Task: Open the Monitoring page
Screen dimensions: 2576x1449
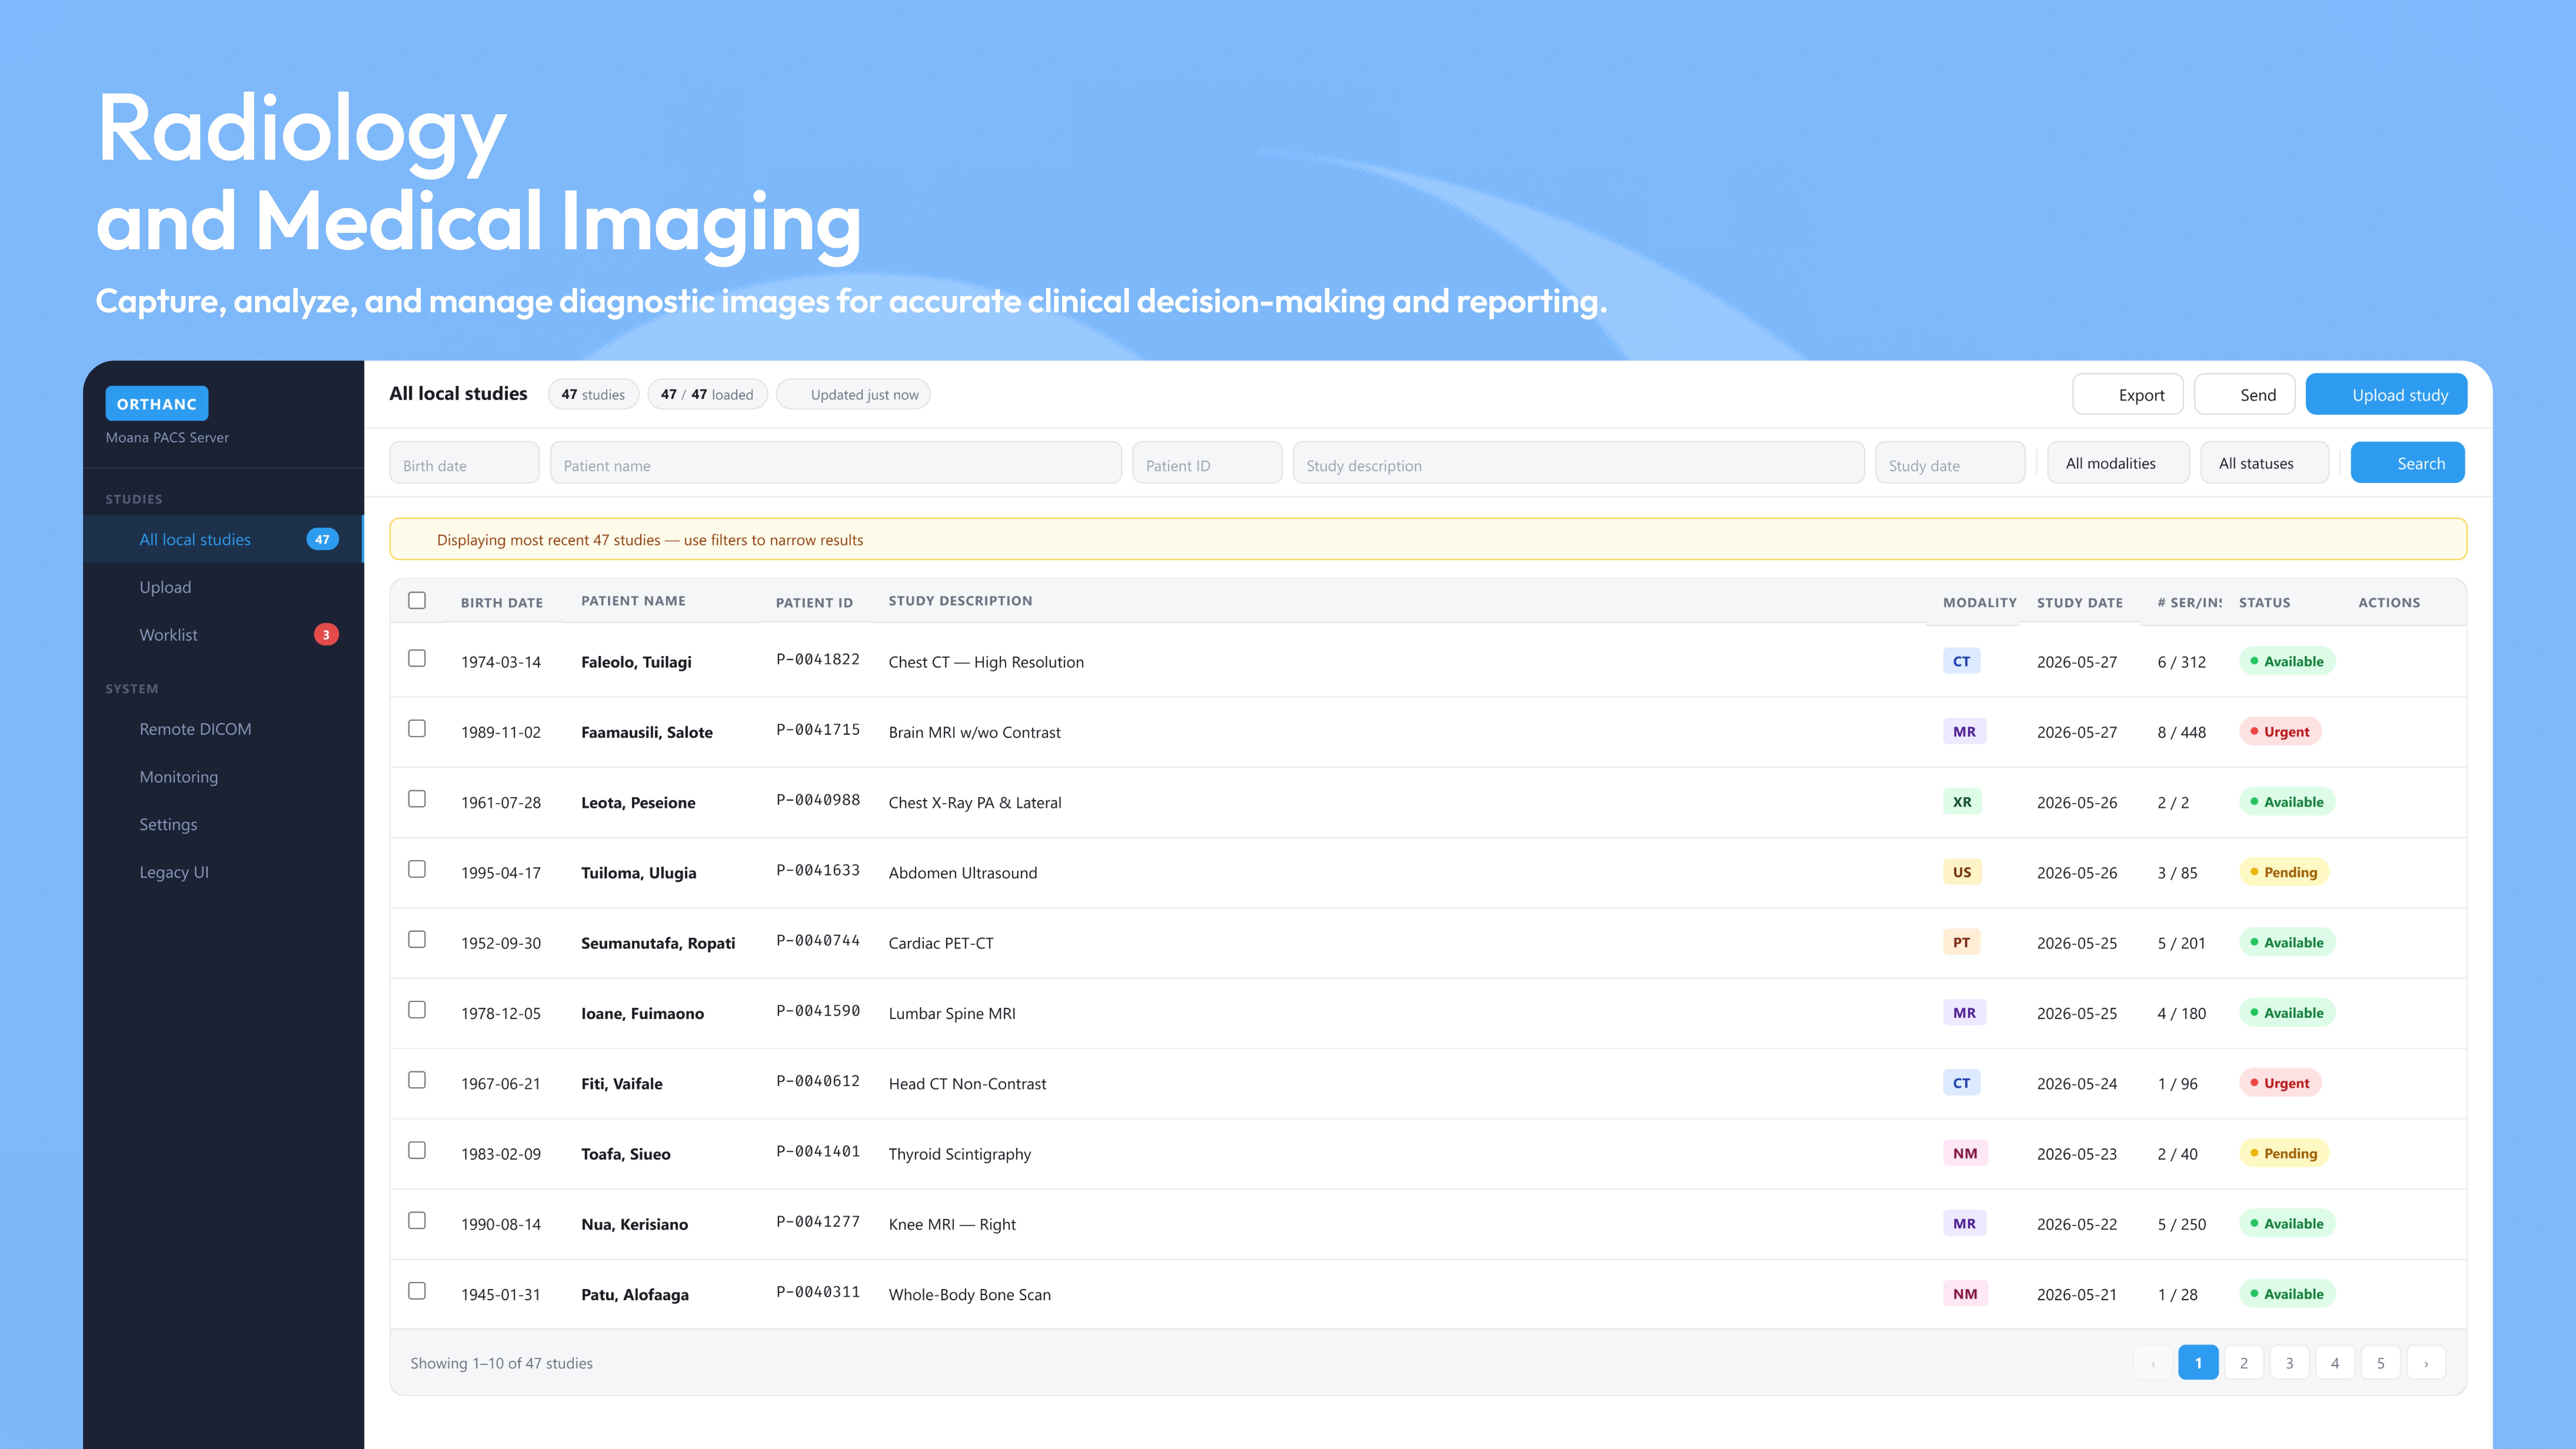Action: pyautogui.click(x=223, y=777)
